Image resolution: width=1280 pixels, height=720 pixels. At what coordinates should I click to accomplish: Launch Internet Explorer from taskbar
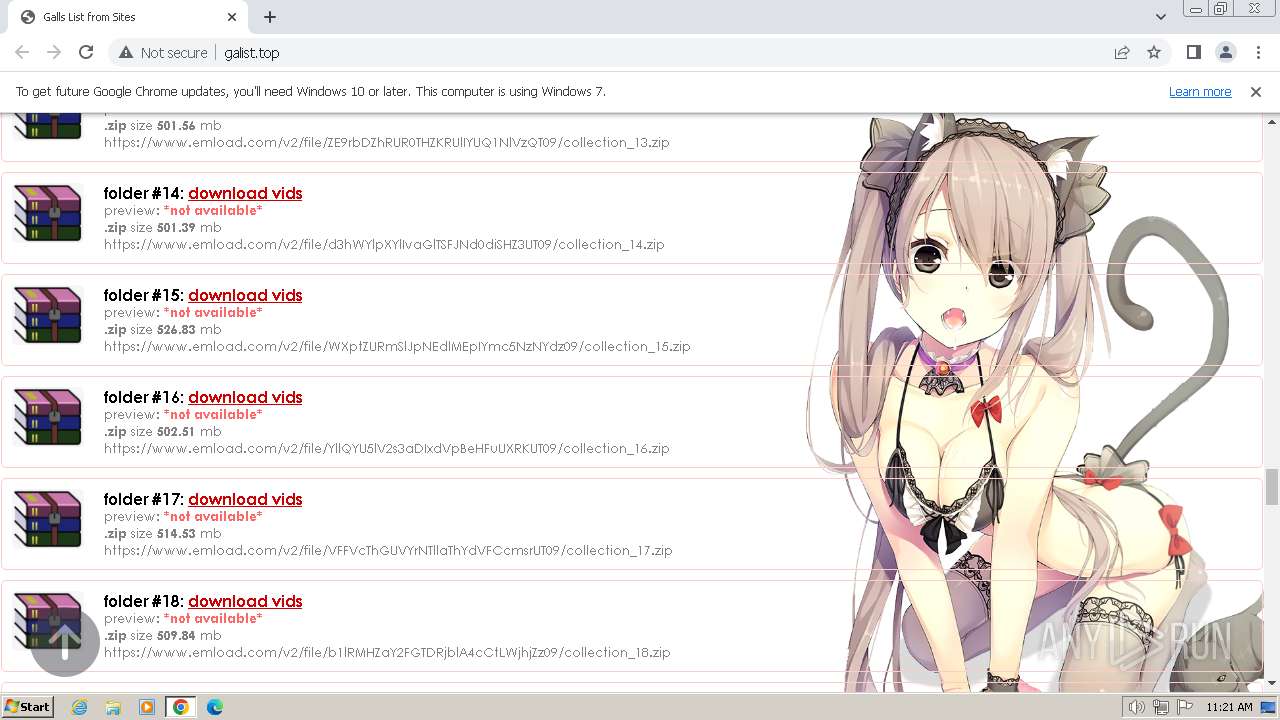[80, 707]
